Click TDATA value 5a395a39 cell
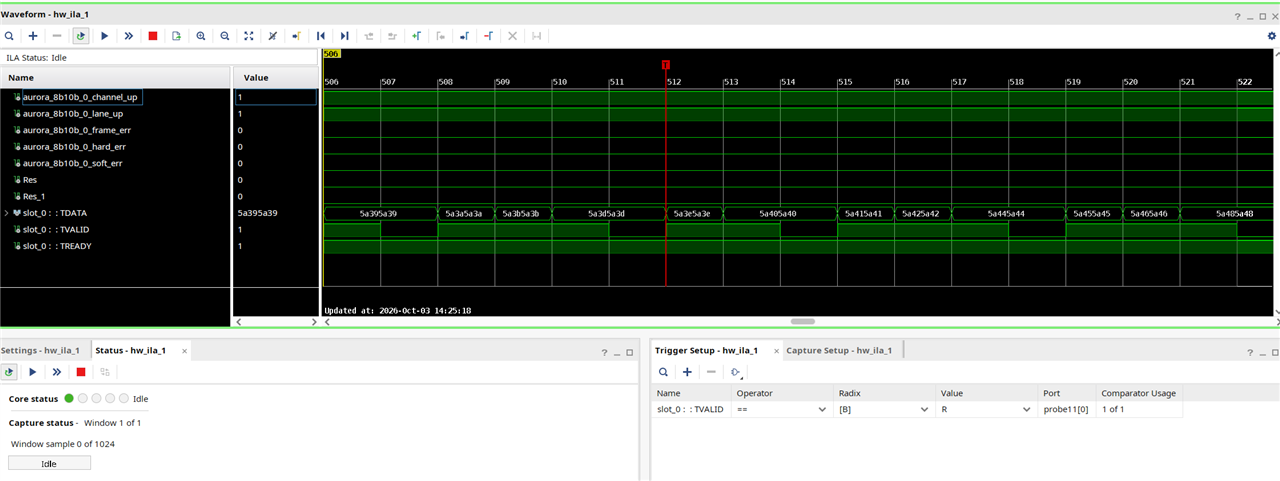This screenshot has width=1280, height=481. coord(276,213)
